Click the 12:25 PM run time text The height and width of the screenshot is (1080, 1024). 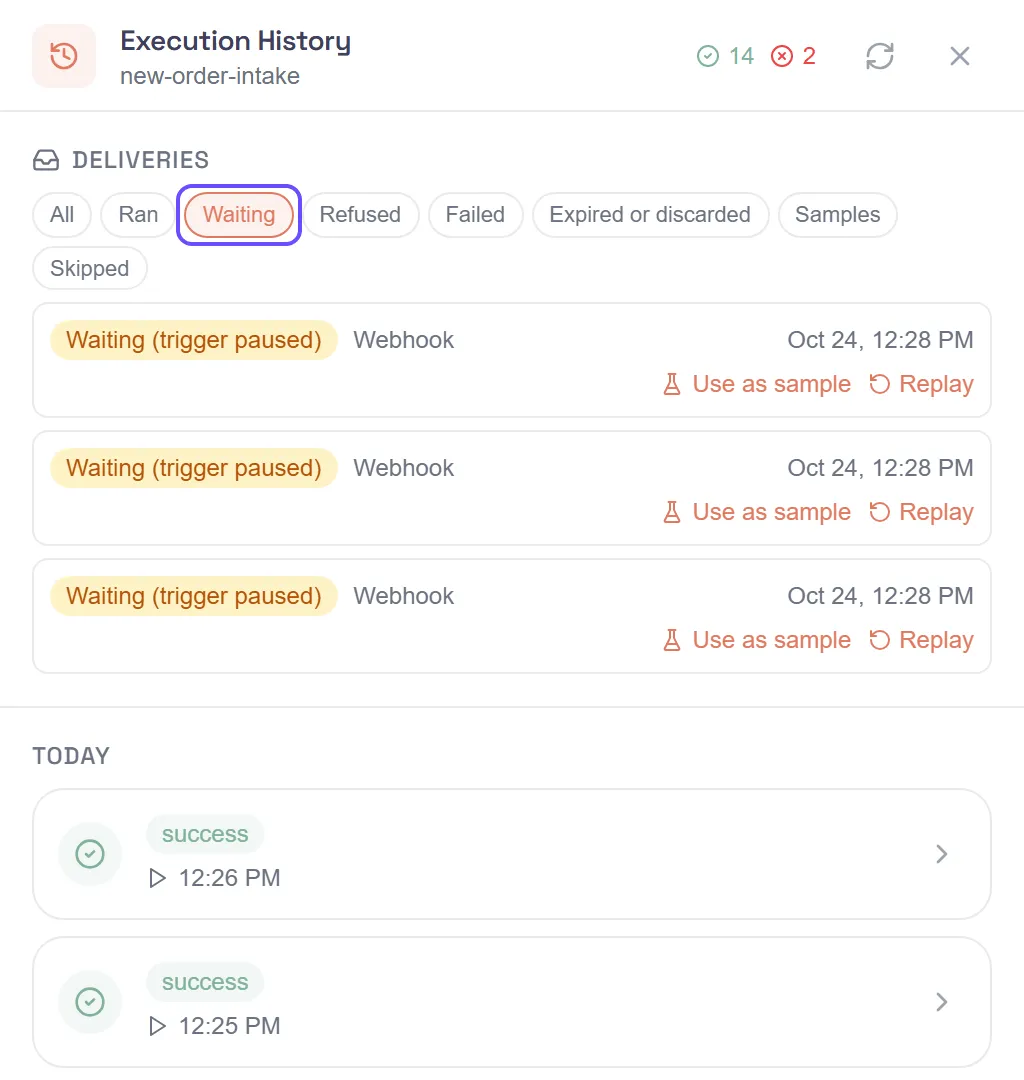coord(229,1026)
